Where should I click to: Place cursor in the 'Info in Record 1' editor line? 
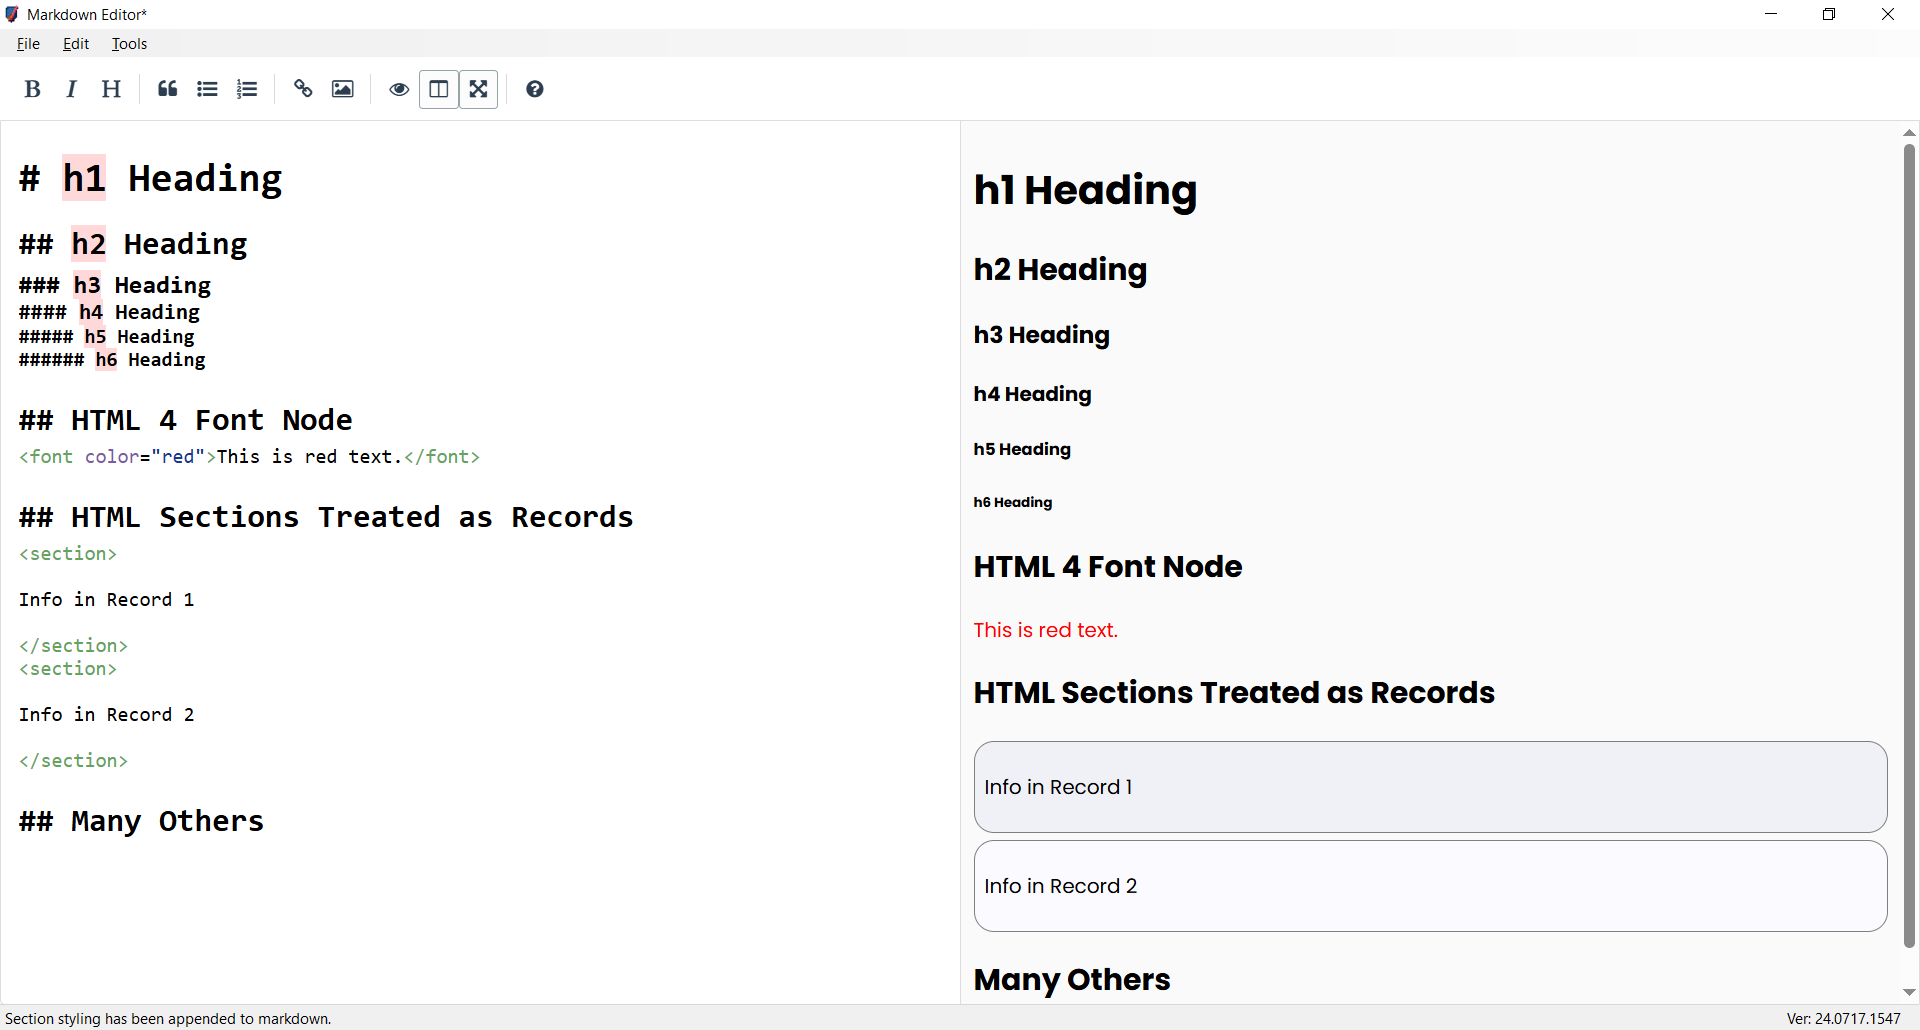point(106,599)
